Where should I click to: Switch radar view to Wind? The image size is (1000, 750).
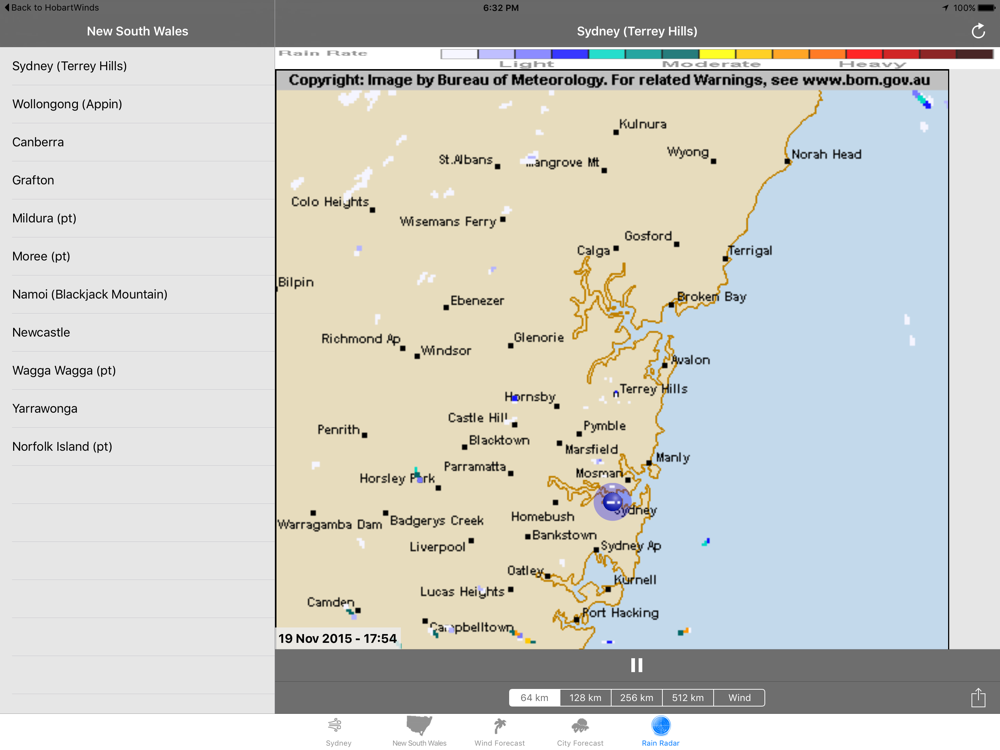[739, 698]
